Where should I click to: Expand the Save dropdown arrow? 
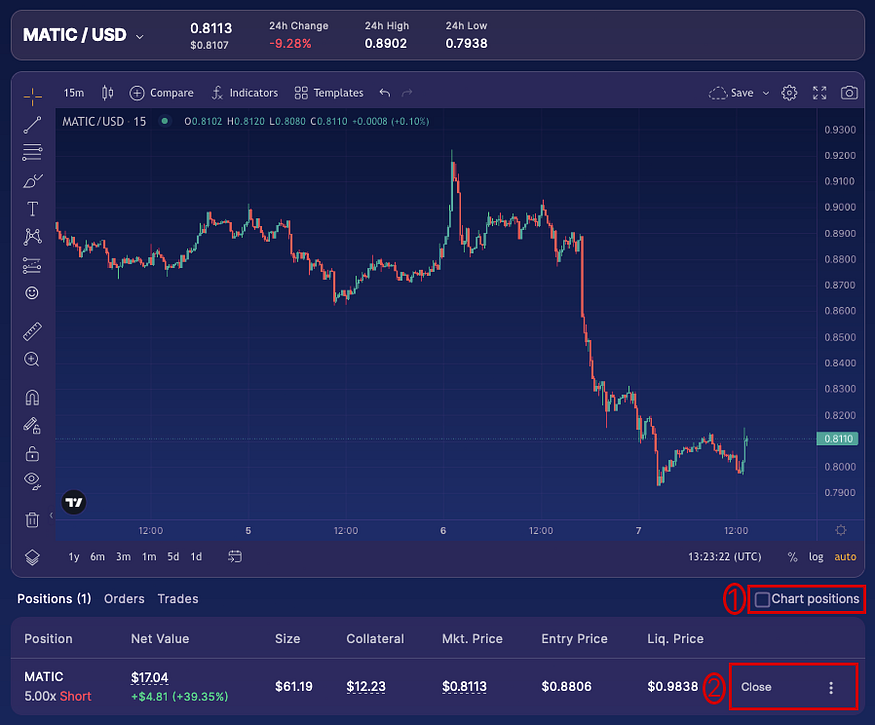766,93
